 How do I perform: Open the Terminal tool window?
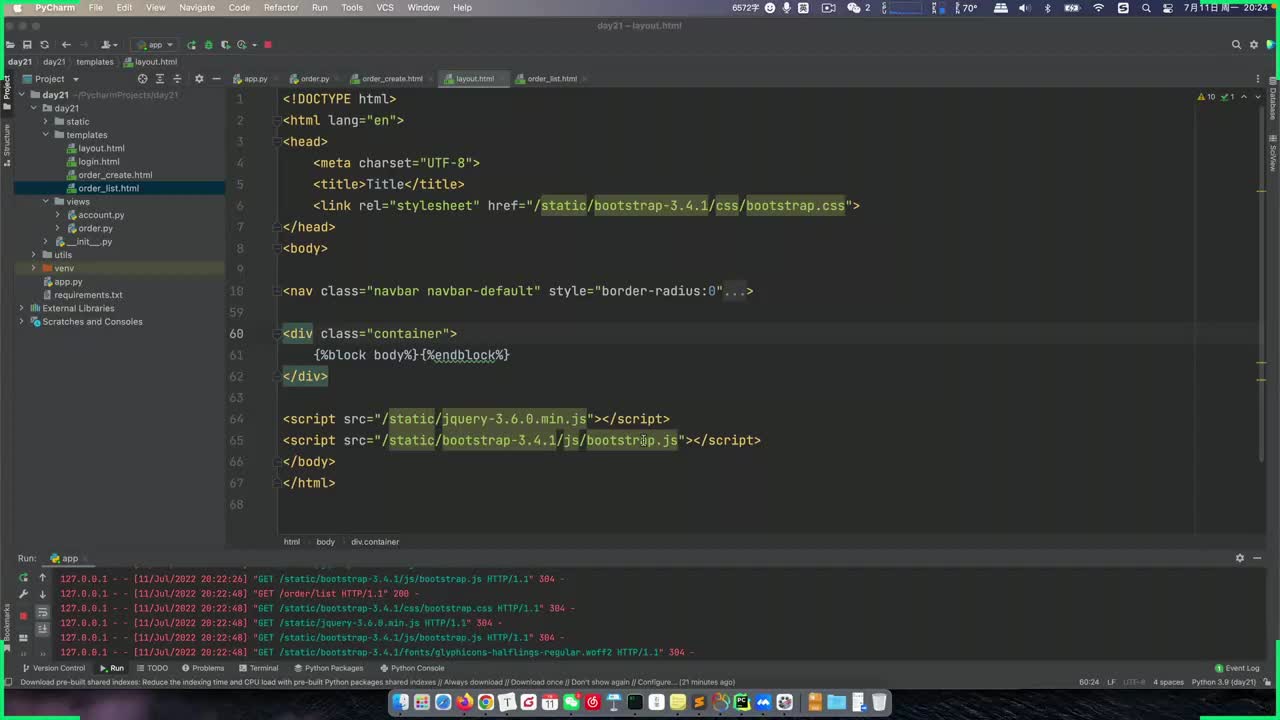pos(257,668)
